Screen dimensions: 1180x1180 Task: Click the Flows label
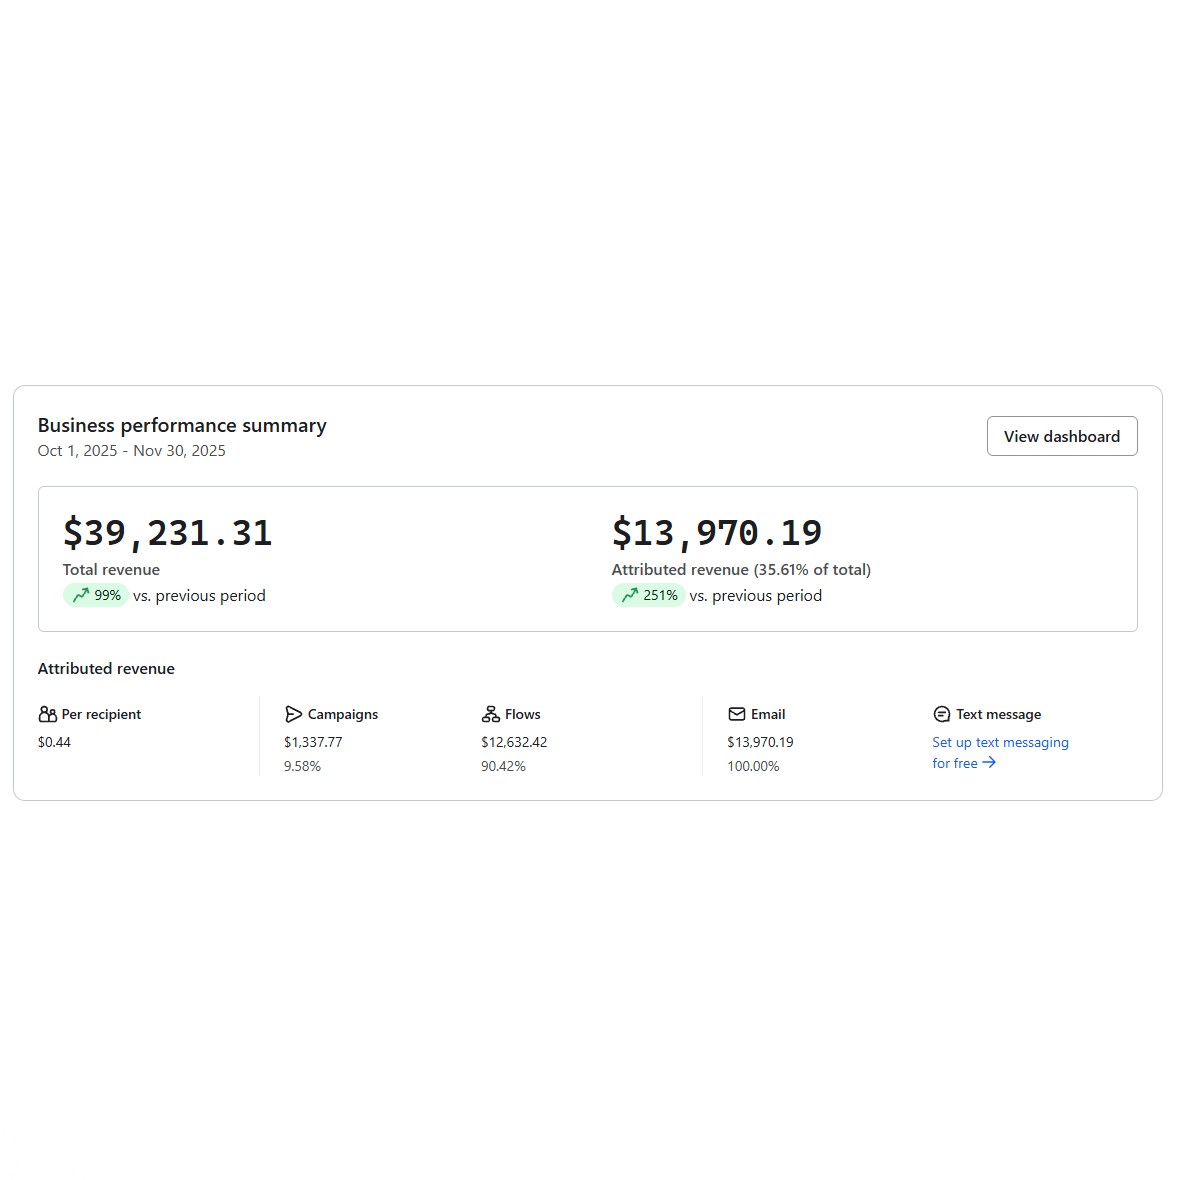click(523, 714)
